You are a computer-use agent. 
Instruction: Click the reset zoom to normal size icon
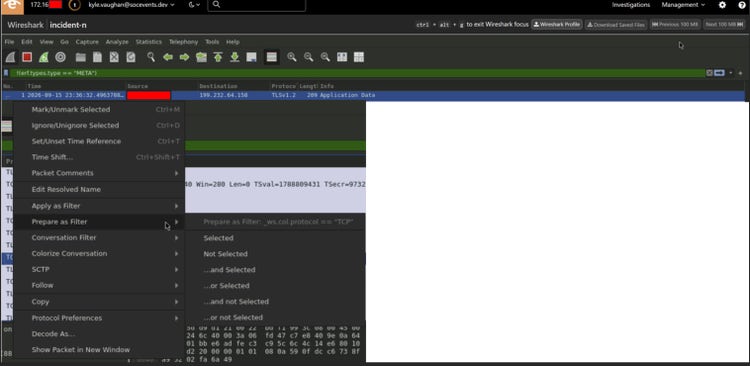325,57
